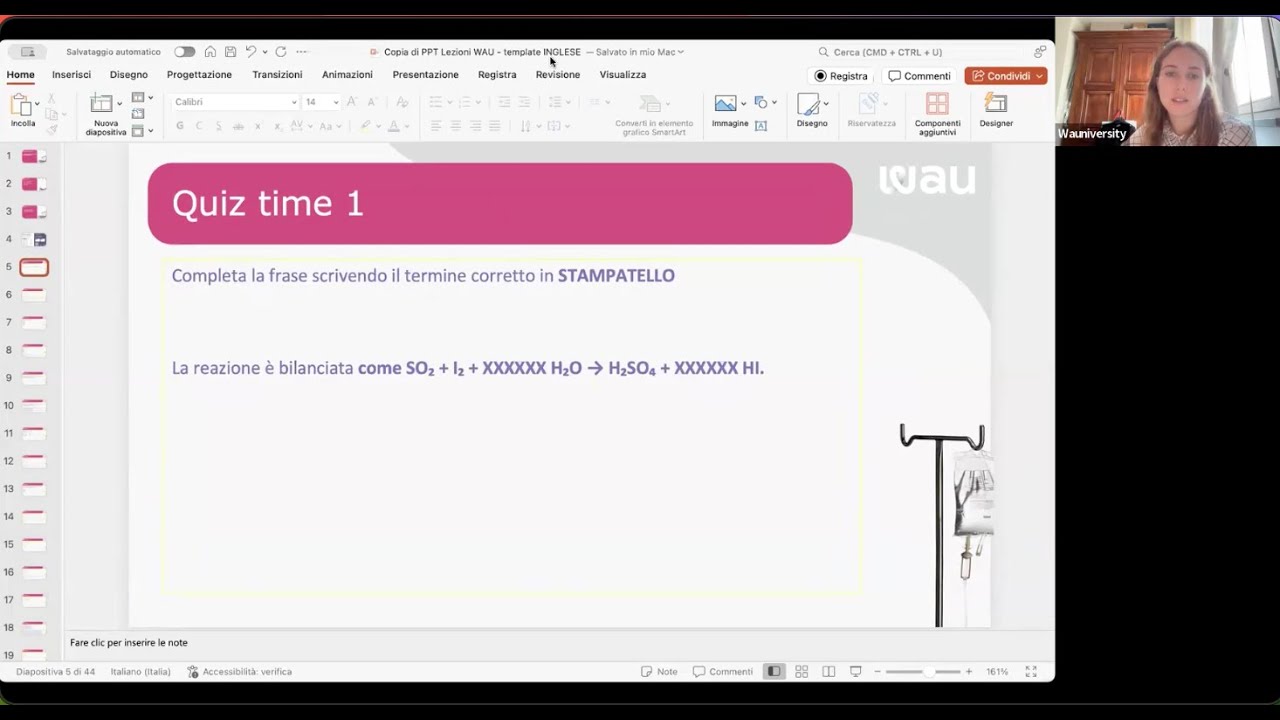Switch to normal view icon
Screen dimensions: 1280x720
point(774,672)
